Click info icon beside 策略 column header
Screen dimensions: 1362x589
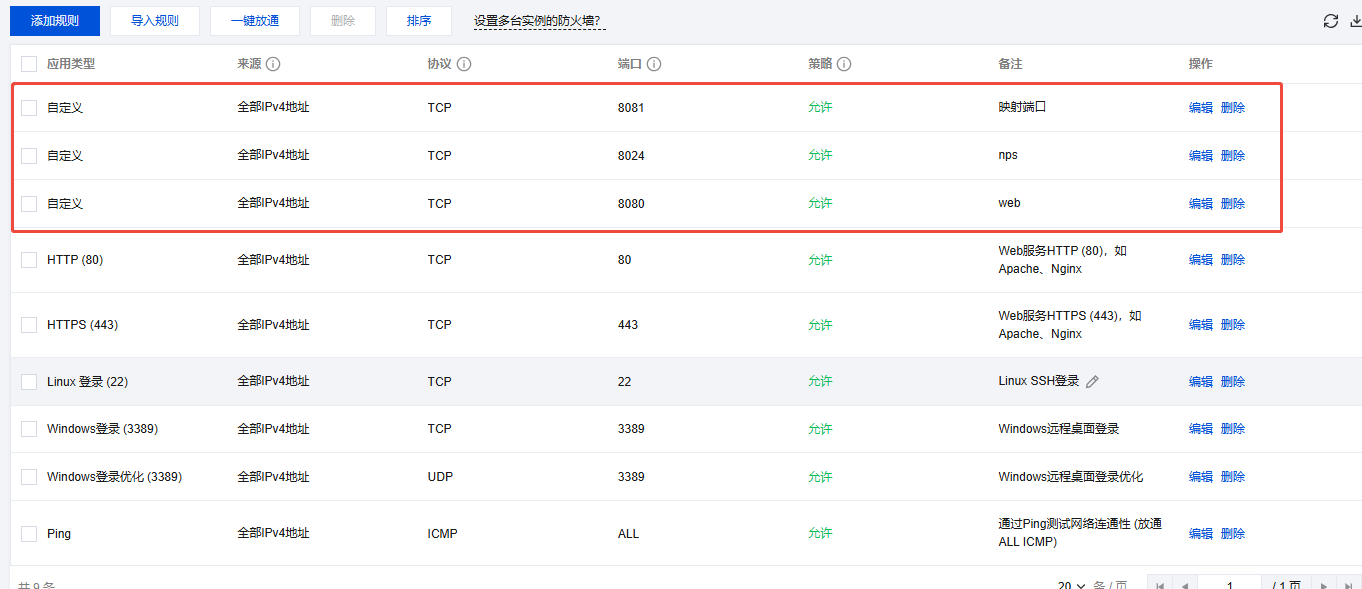pos(844,64)
